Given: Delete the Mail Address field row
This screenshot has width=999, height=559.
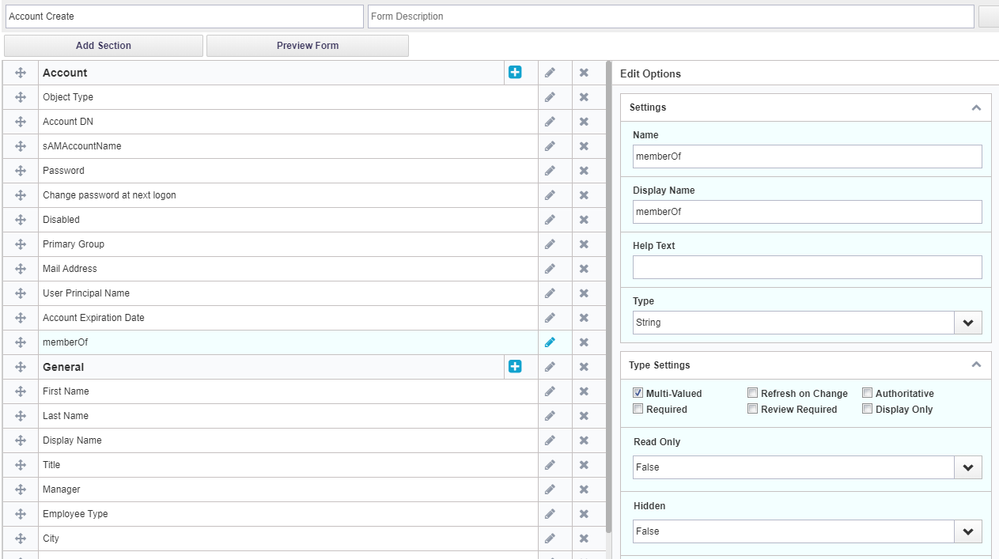Looking at the screenshot, I should (584, 269).
